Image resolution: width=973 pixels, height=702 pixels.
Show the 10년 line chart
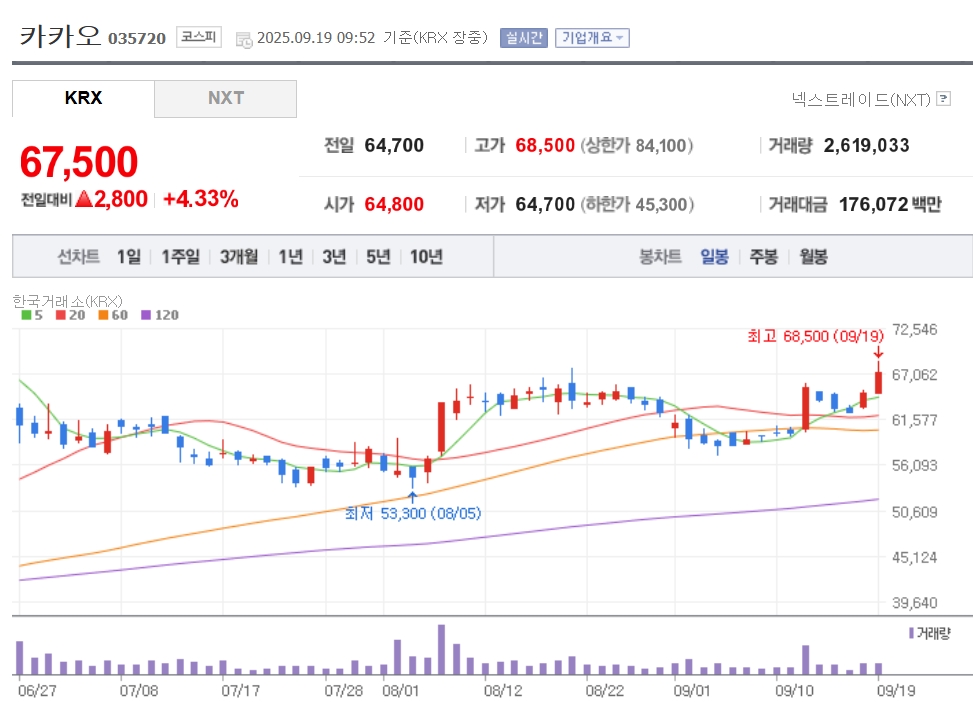[426, 256]
